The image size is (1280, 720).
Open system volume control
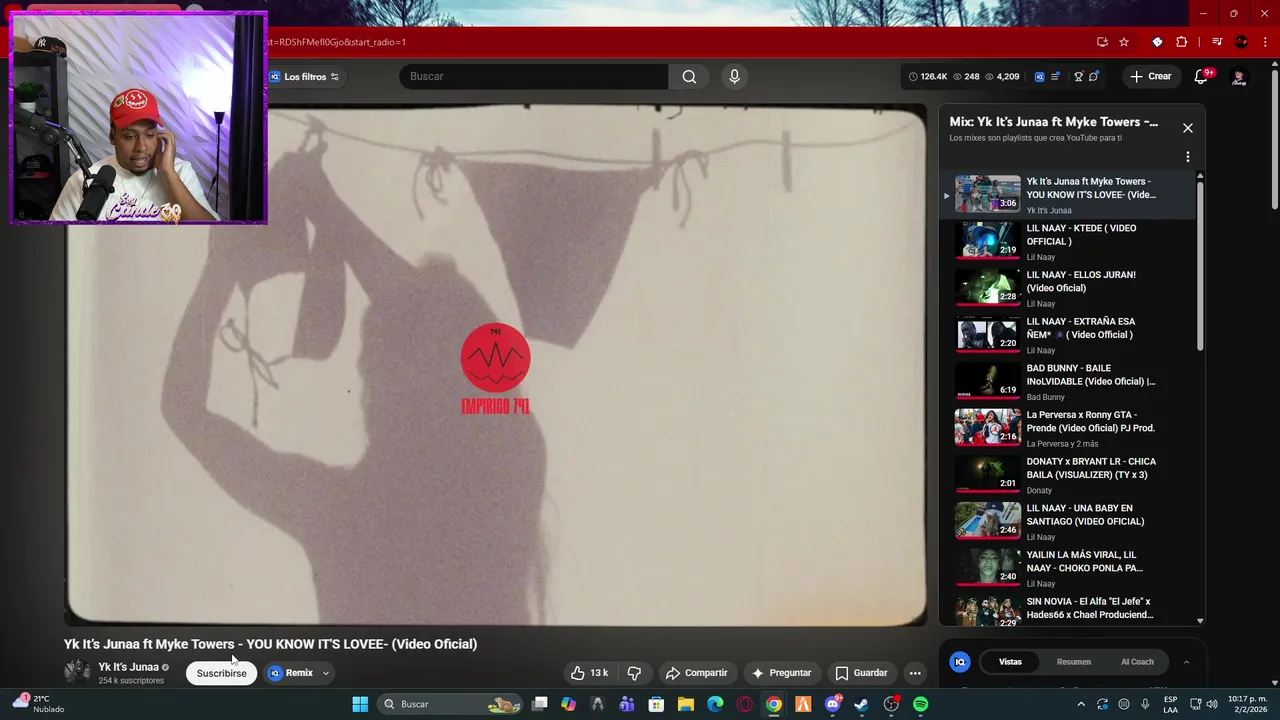tap(1212, 704)
